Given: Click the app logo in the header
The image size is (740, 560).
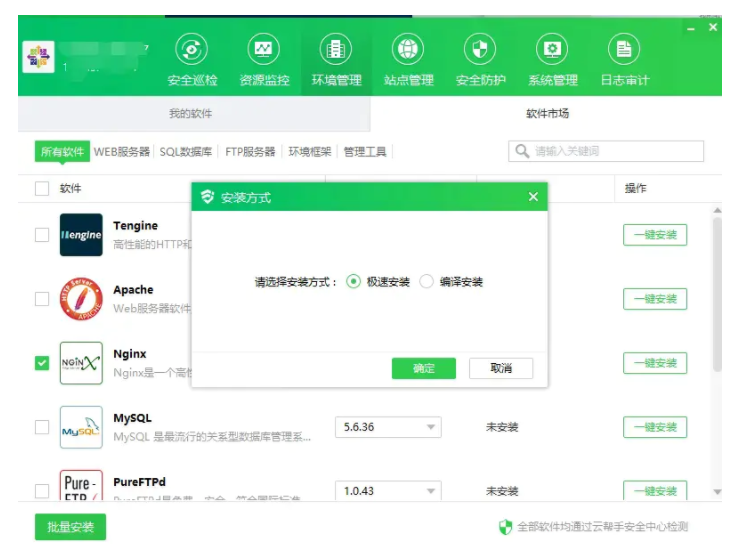Looking at the screenshot, I should point(38,57).
